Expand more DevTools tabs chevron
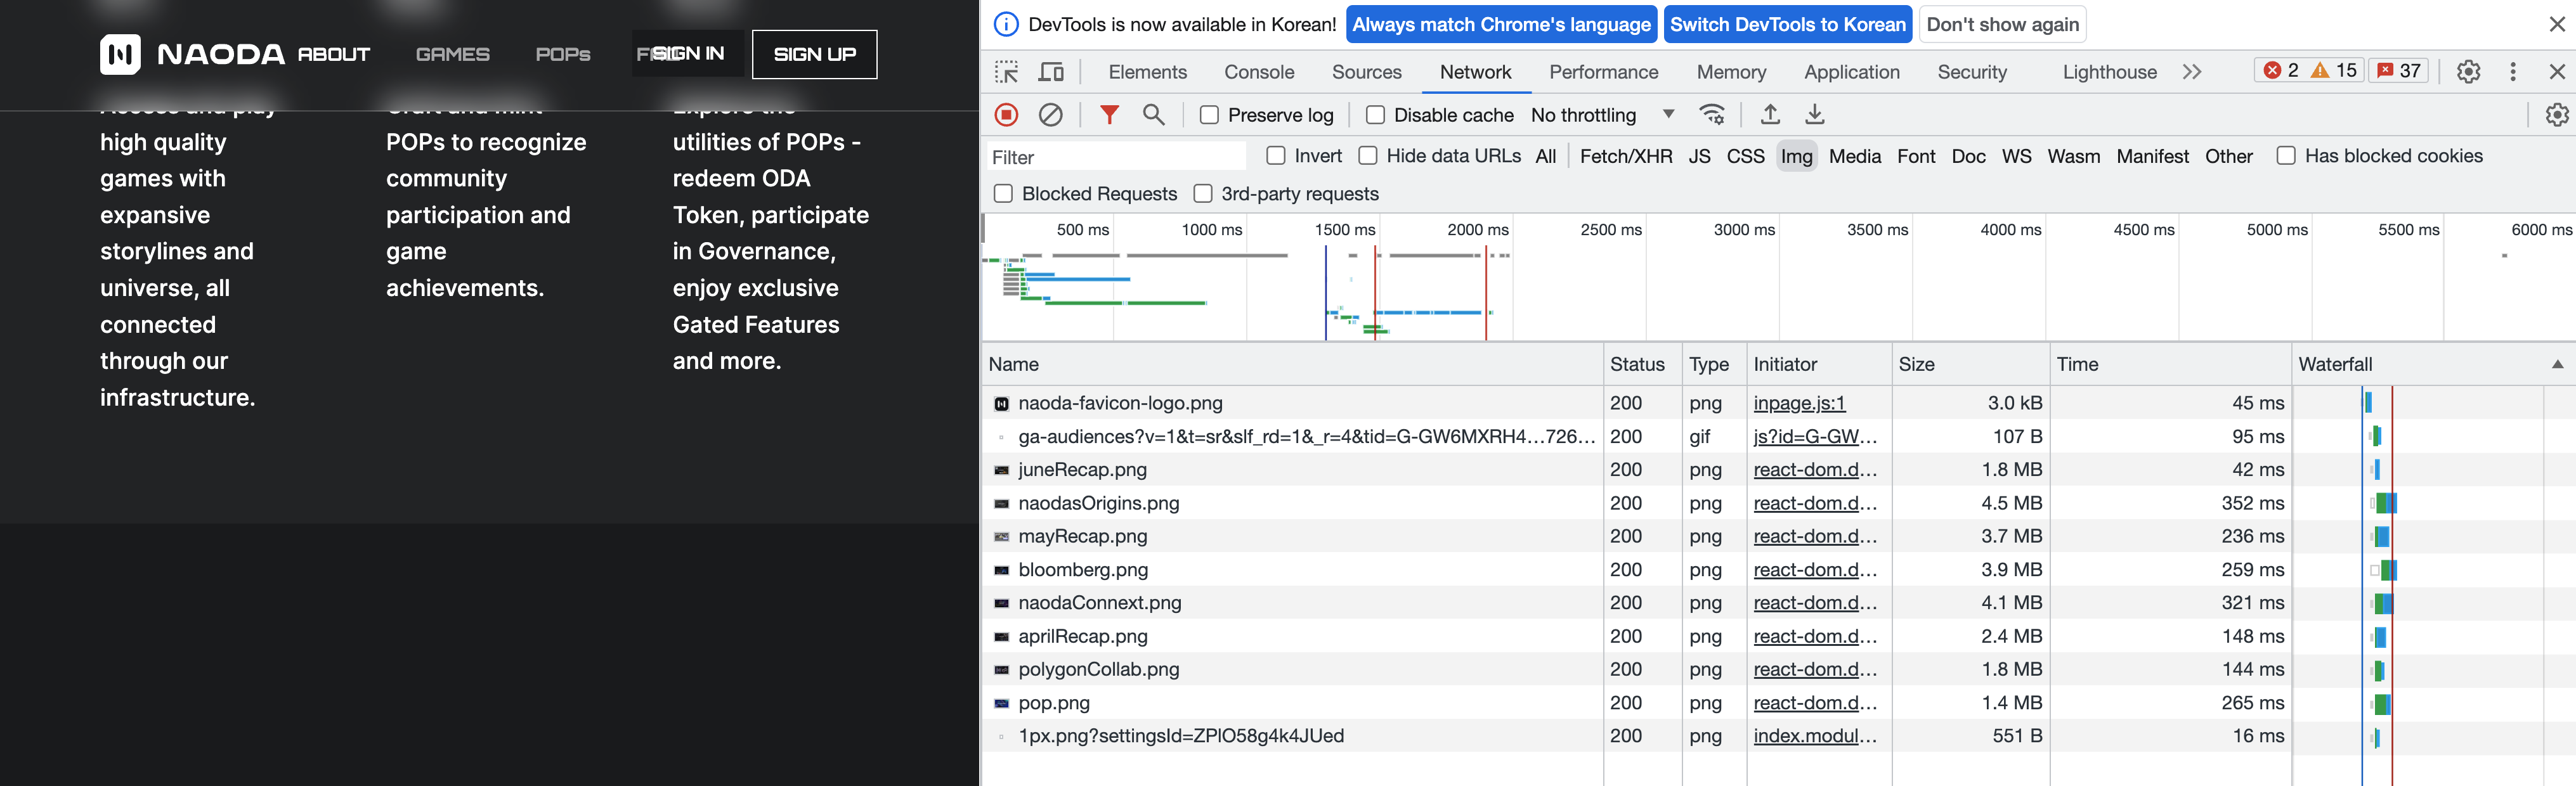 [2192, 72]
